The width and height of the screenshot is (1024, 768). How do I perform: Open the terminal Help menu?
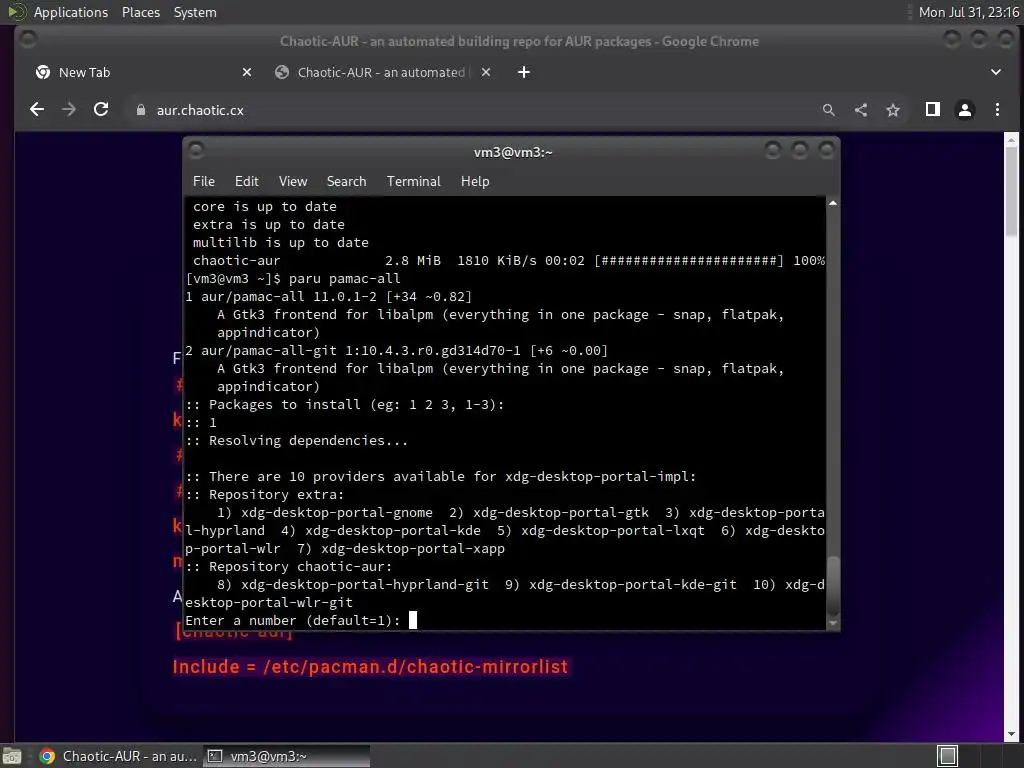click(475, 182)
